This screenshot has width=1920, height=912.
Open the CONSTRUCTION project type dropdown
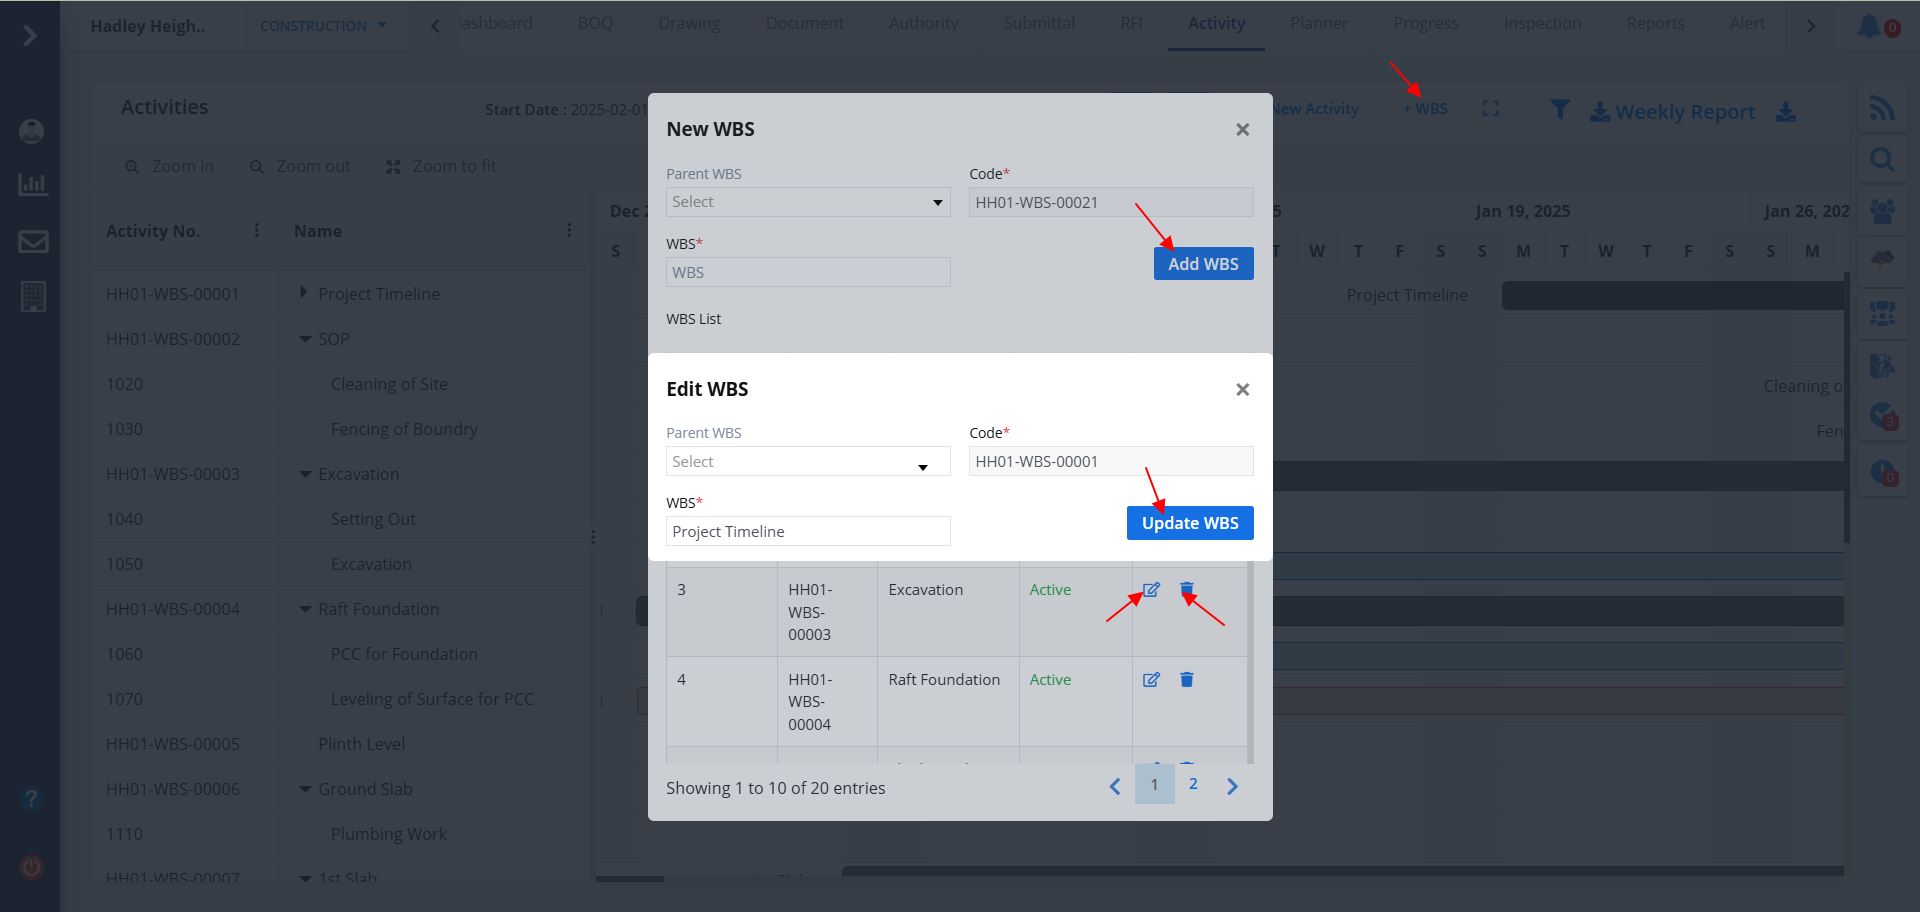click(323, 26)
